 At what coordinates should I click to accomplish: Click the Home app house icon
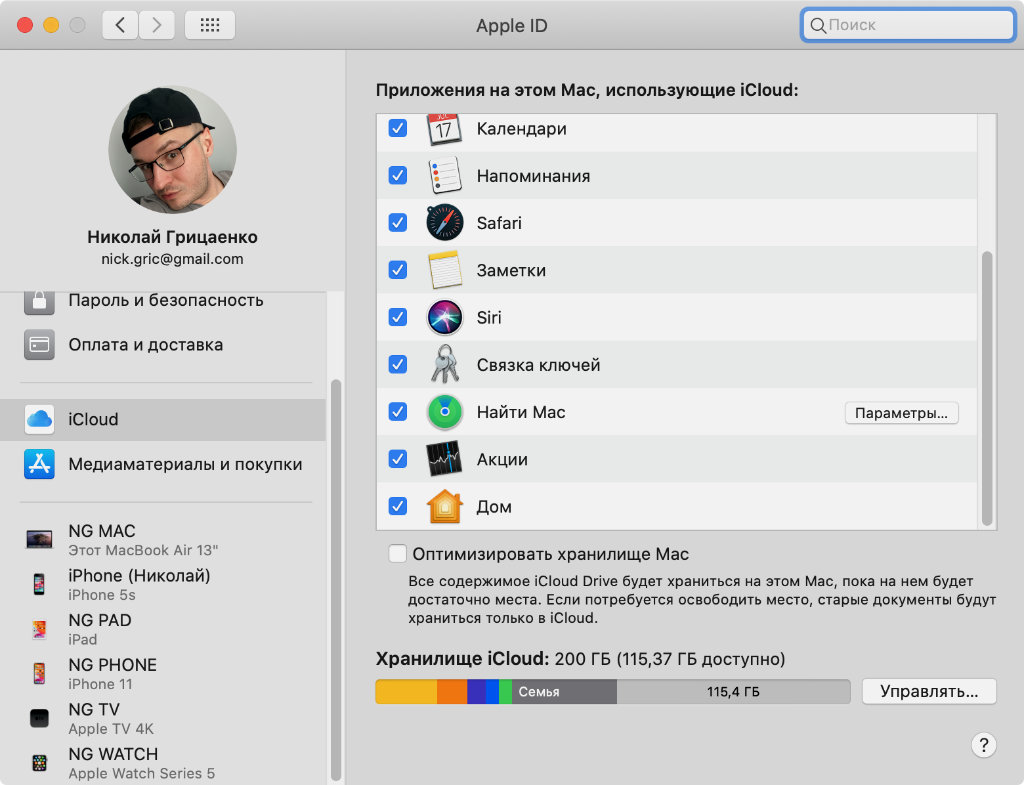[x=445, y=506]
